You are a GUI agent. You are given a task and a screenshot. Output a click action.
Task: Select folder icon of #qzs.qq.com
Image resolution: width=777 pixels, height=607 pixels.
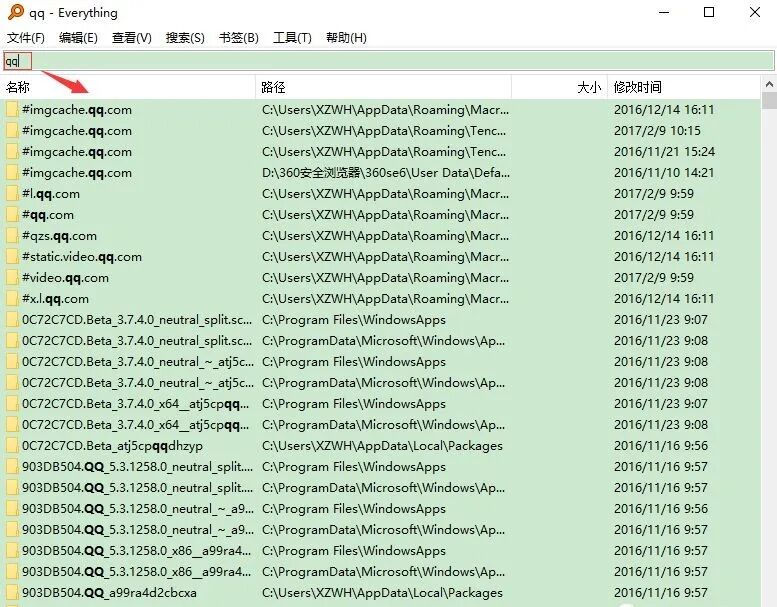[x=12, y=236]
